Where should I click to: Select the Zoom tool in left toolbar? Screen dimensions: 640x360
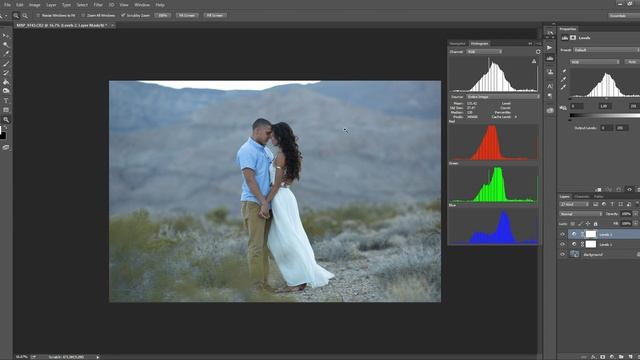click(6, 120)
